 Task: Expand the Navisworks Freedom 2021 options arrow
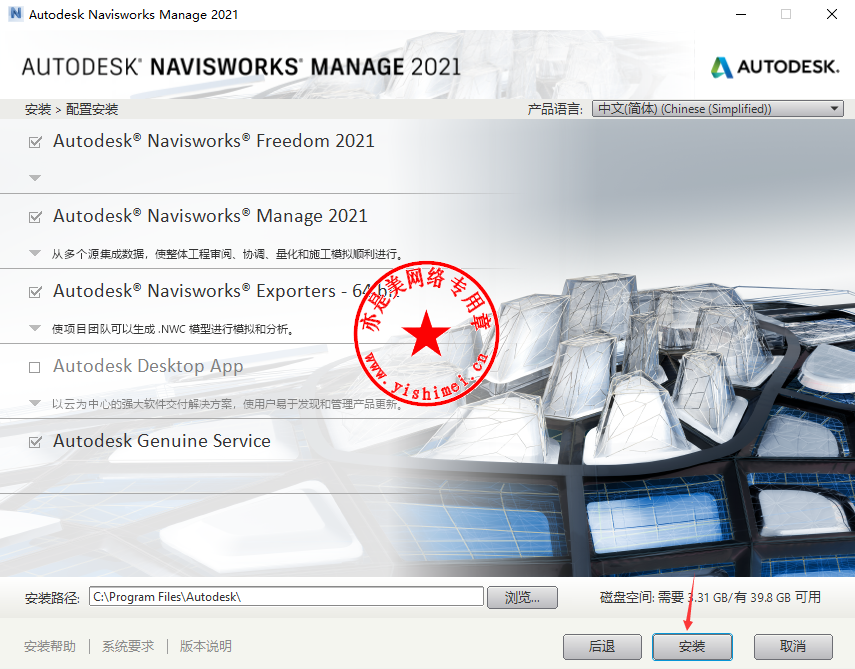click(35, 178)
